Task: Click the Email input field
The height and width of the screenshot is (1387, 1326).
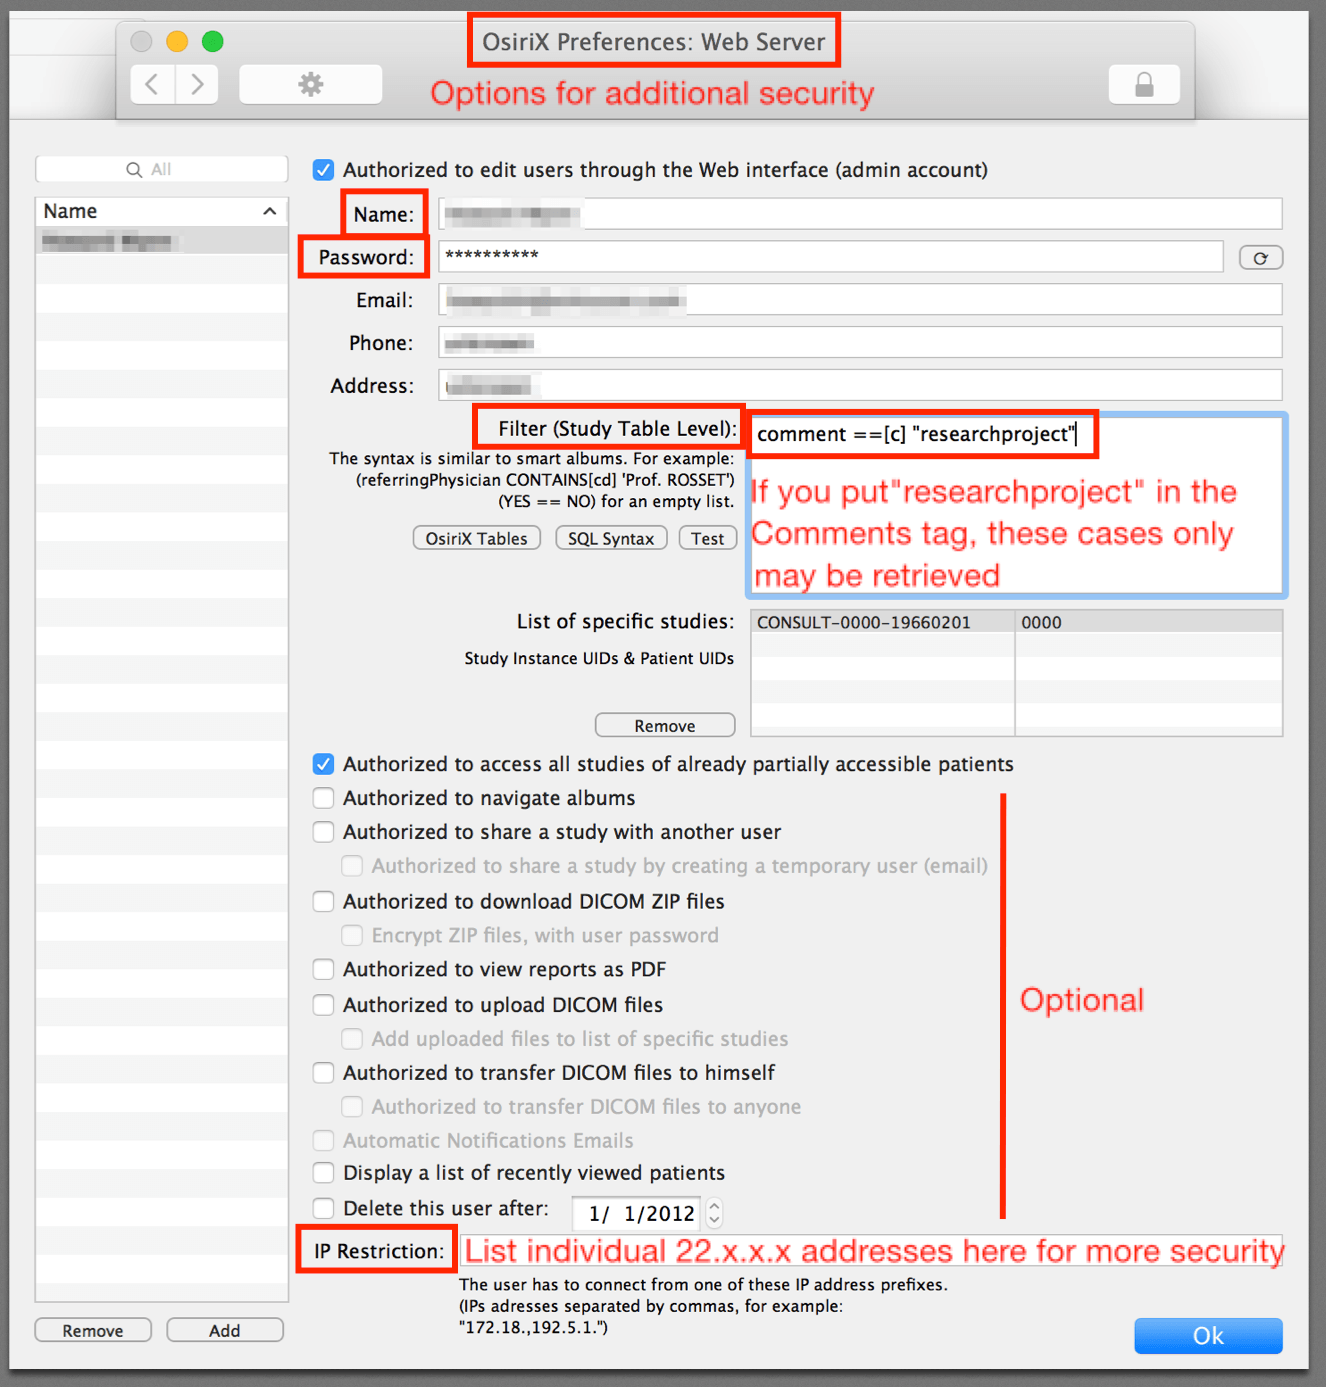Action: [x=860, y=300]
